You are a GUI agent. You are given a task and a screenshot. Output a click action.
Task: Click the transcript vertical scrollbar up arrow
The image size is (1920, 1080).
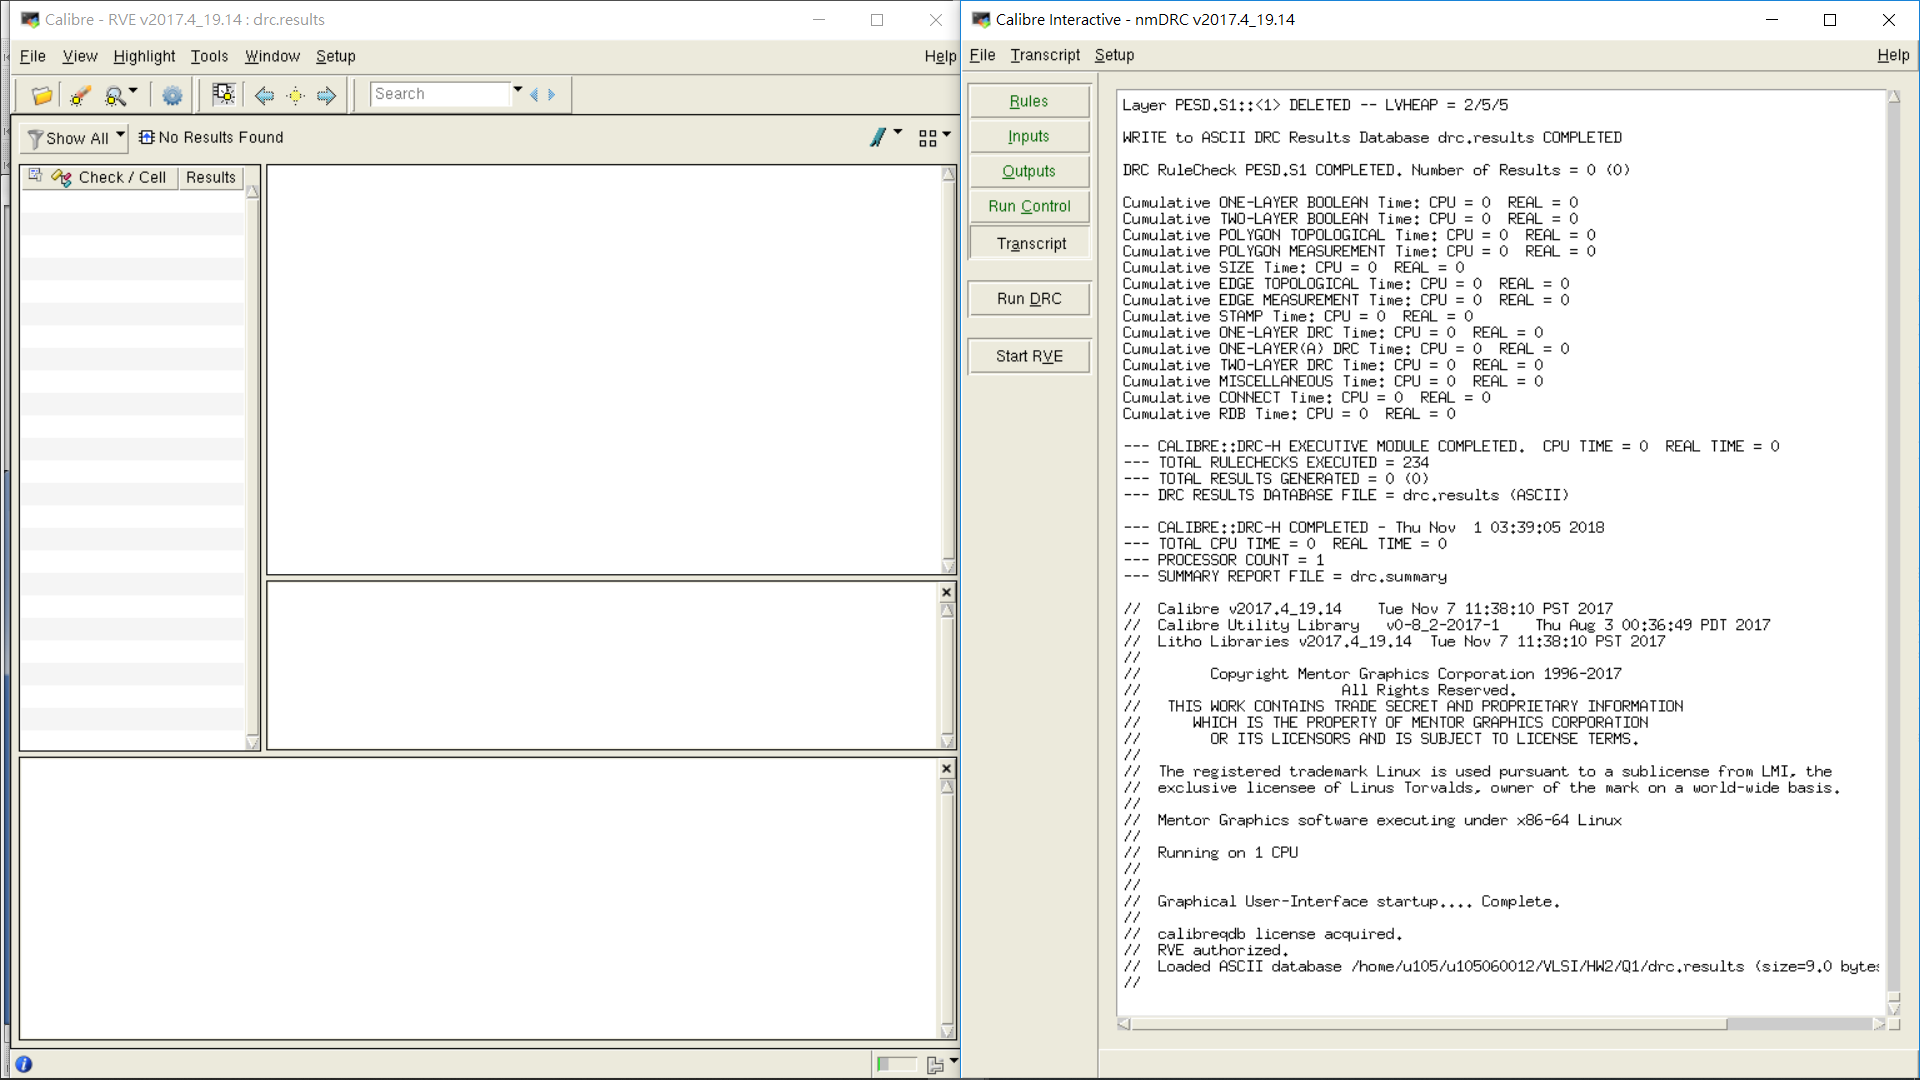pyautogui.click(x=1893, y=97)
